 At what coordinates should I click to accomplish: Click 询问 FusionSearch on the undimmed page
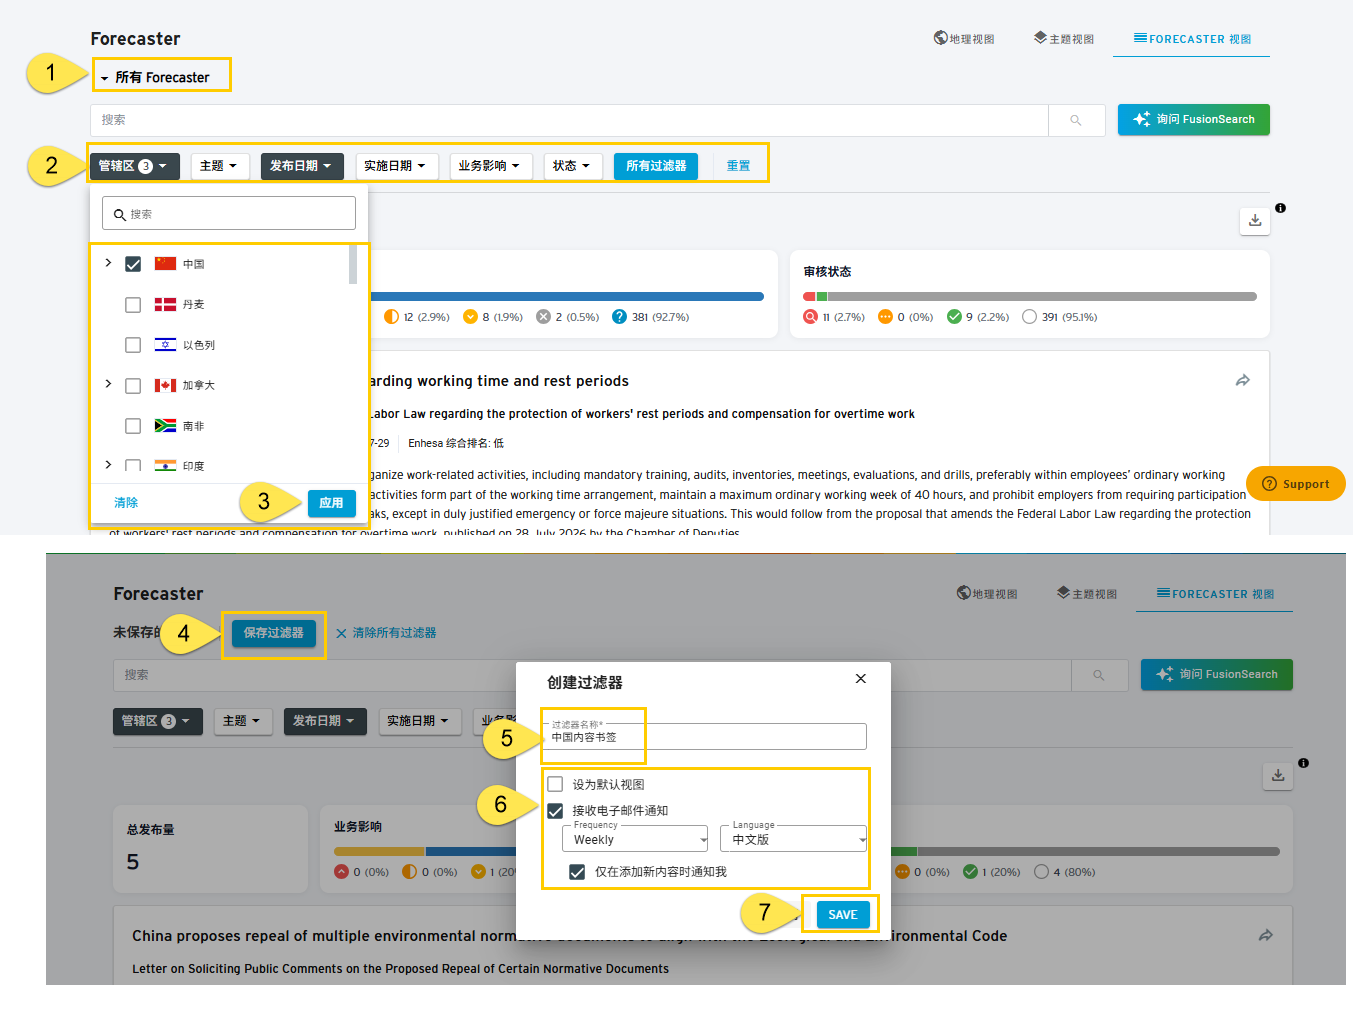pos(1194,120)
